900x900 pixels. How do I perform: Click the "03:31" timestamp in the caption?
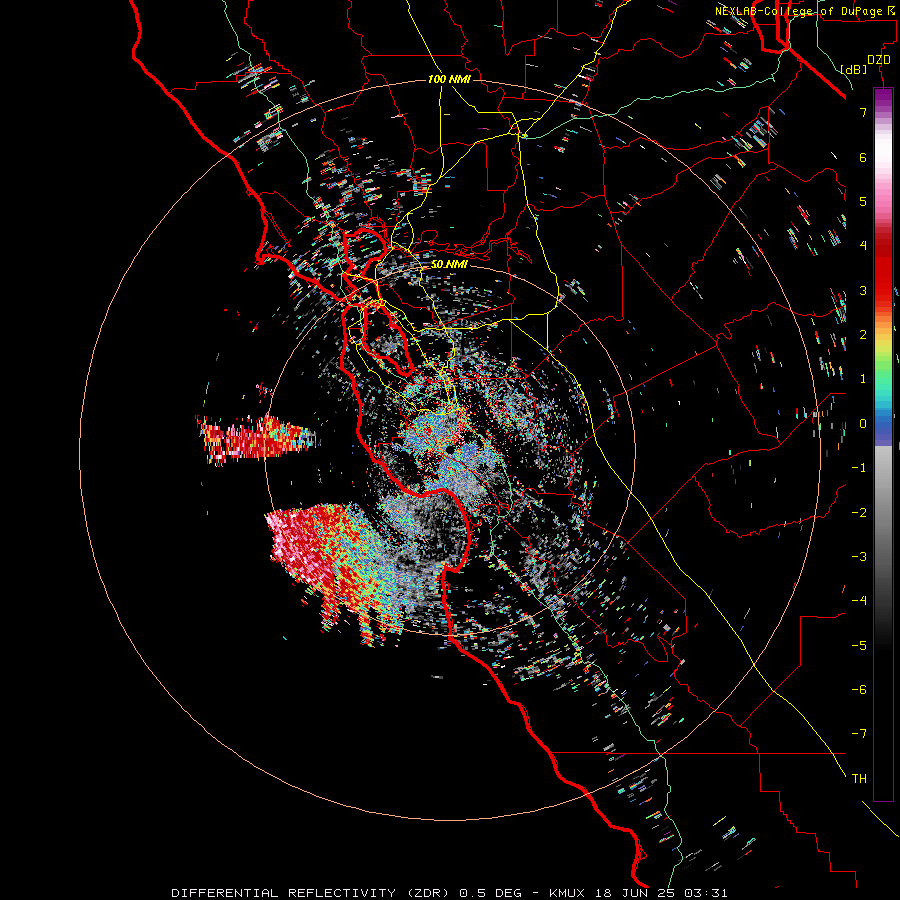(x=708, y=893)
